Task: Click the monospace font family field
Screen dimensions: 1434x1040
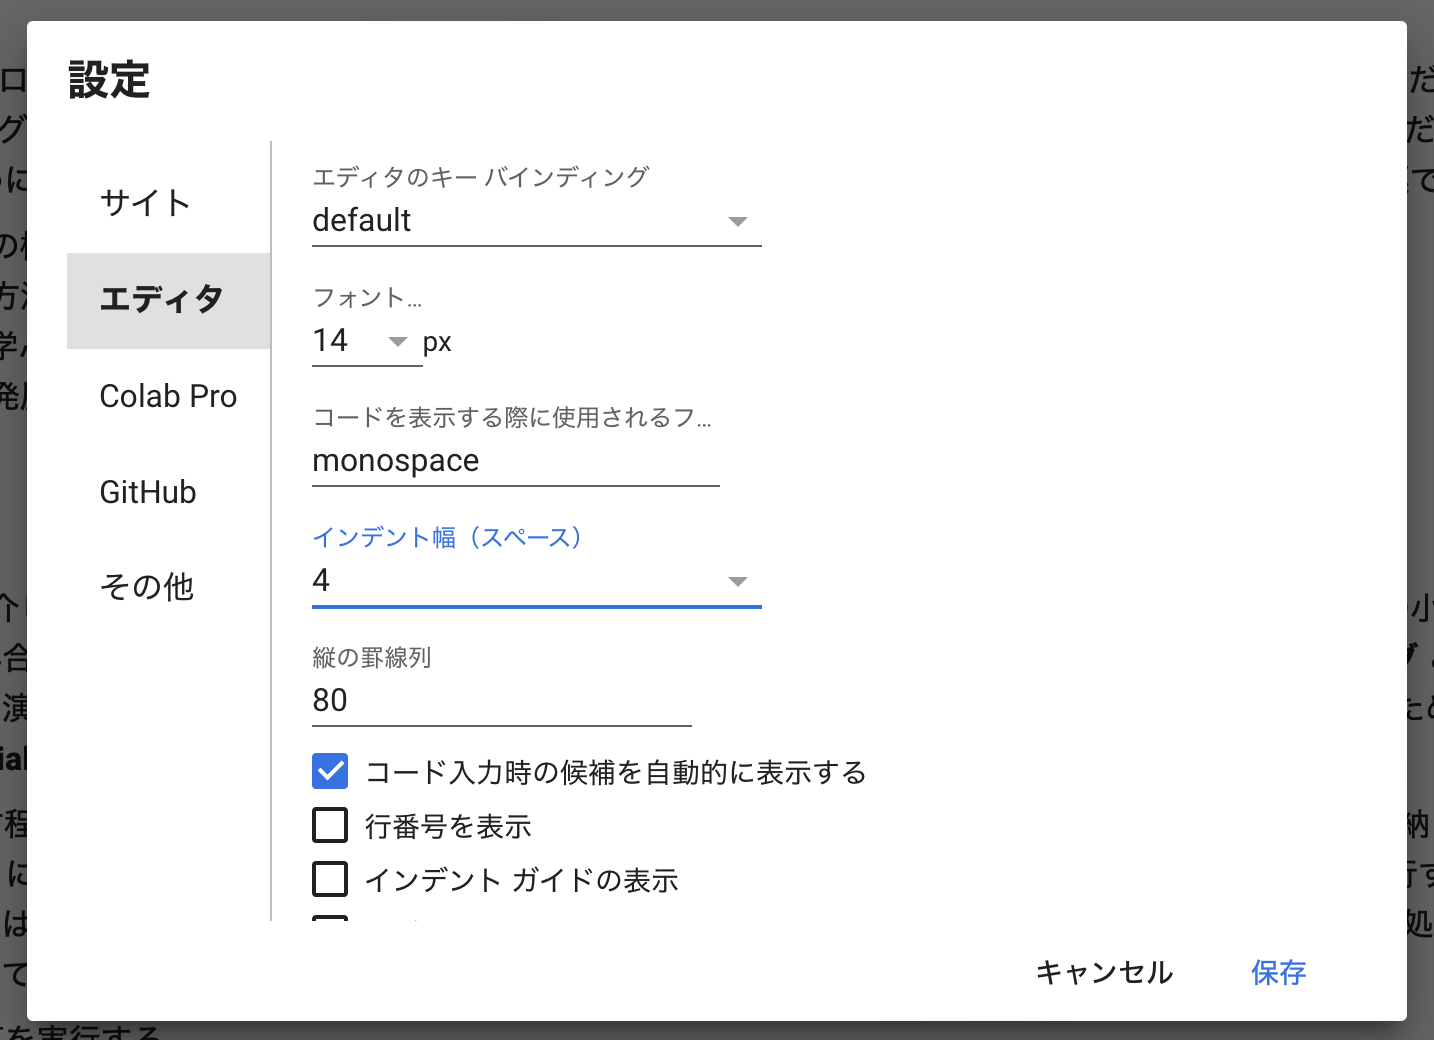Action: coord(516,461)
